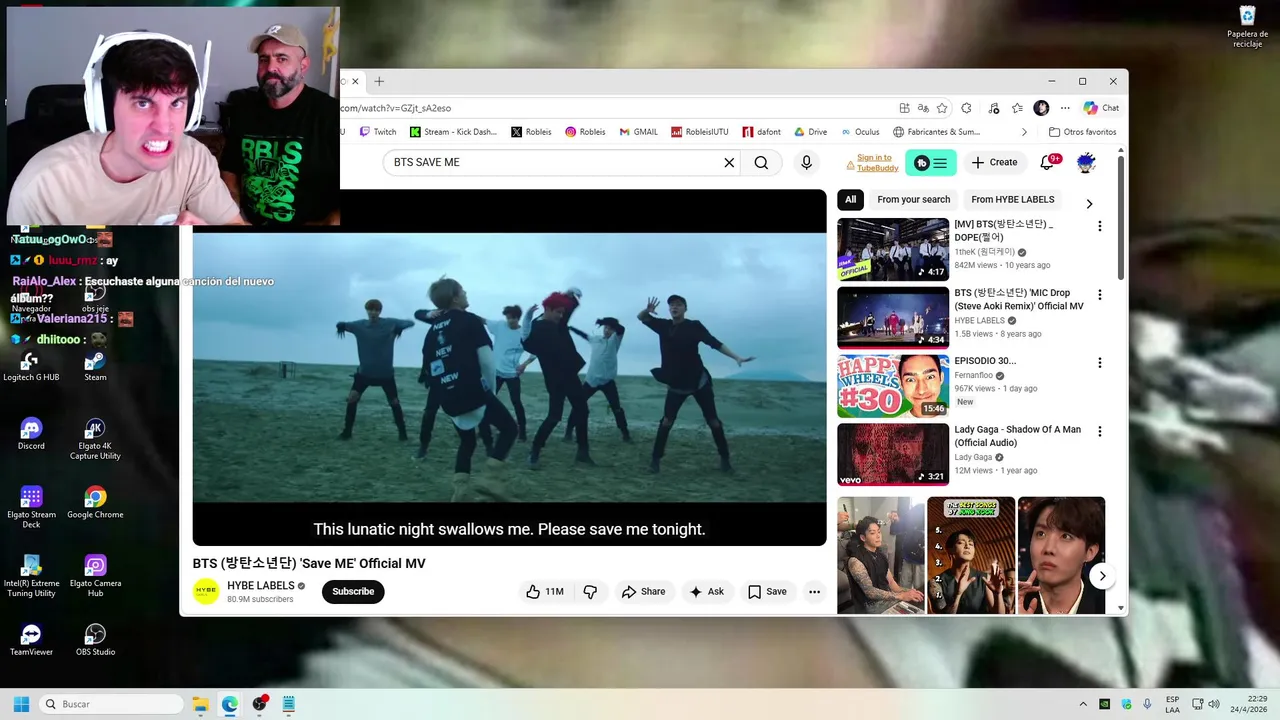Open Elgato 4K Capture Utility shortcut
The image size is (1280, 720).
coord(95,439)
